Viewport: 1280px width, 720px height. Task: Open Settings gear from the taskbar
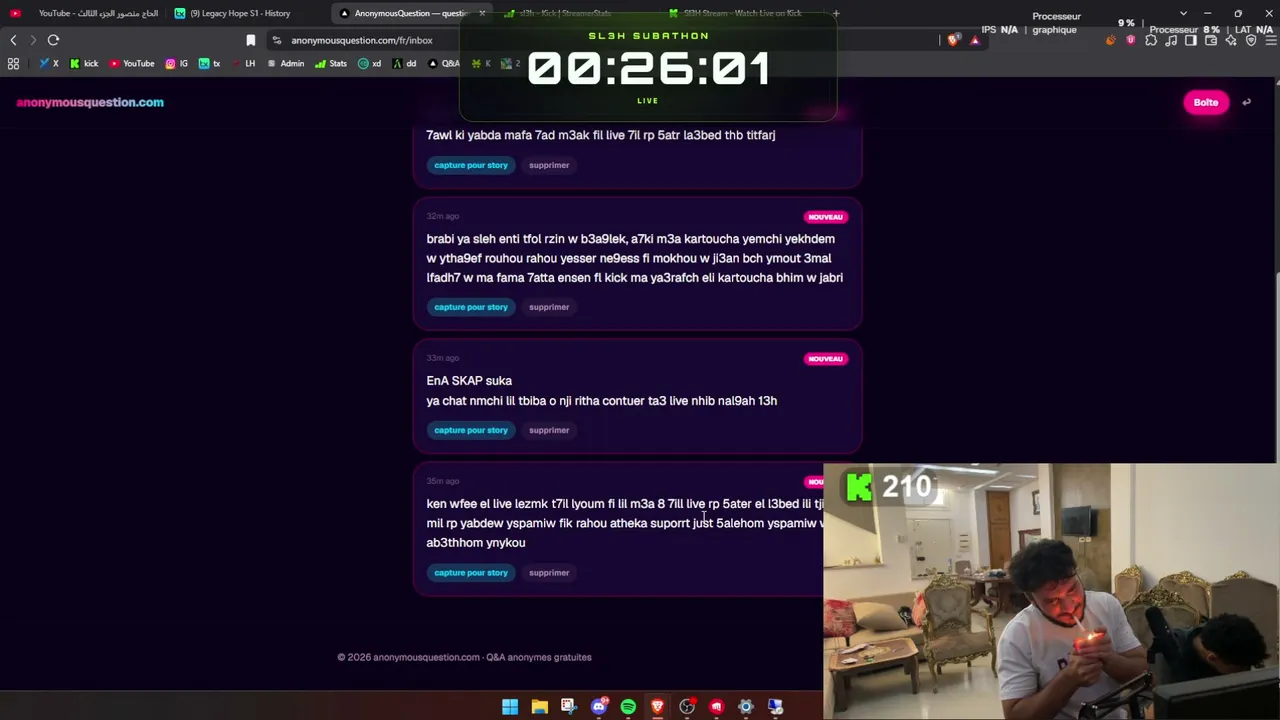745,707
